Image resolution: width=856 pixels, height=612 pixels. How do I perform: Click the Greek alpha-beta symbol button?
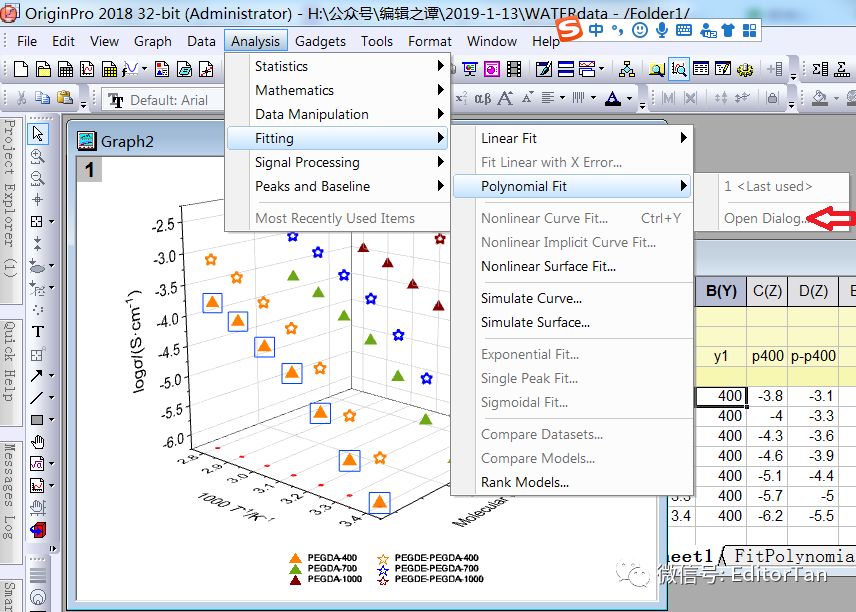tap(483, 98)
